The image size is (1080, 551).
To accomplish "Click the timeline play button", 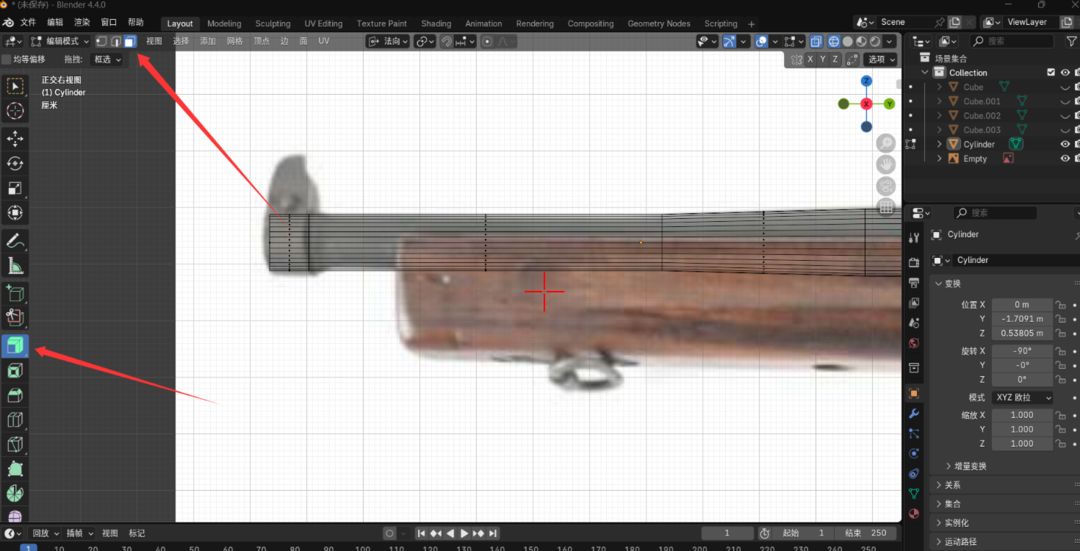I will (x=464, y=533).
